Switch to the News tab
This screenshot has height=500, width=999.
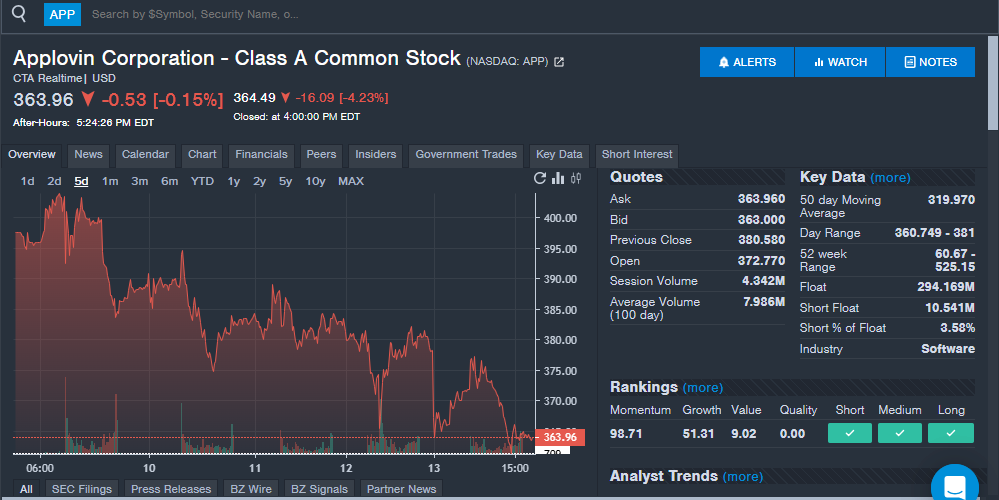[88, 155]
